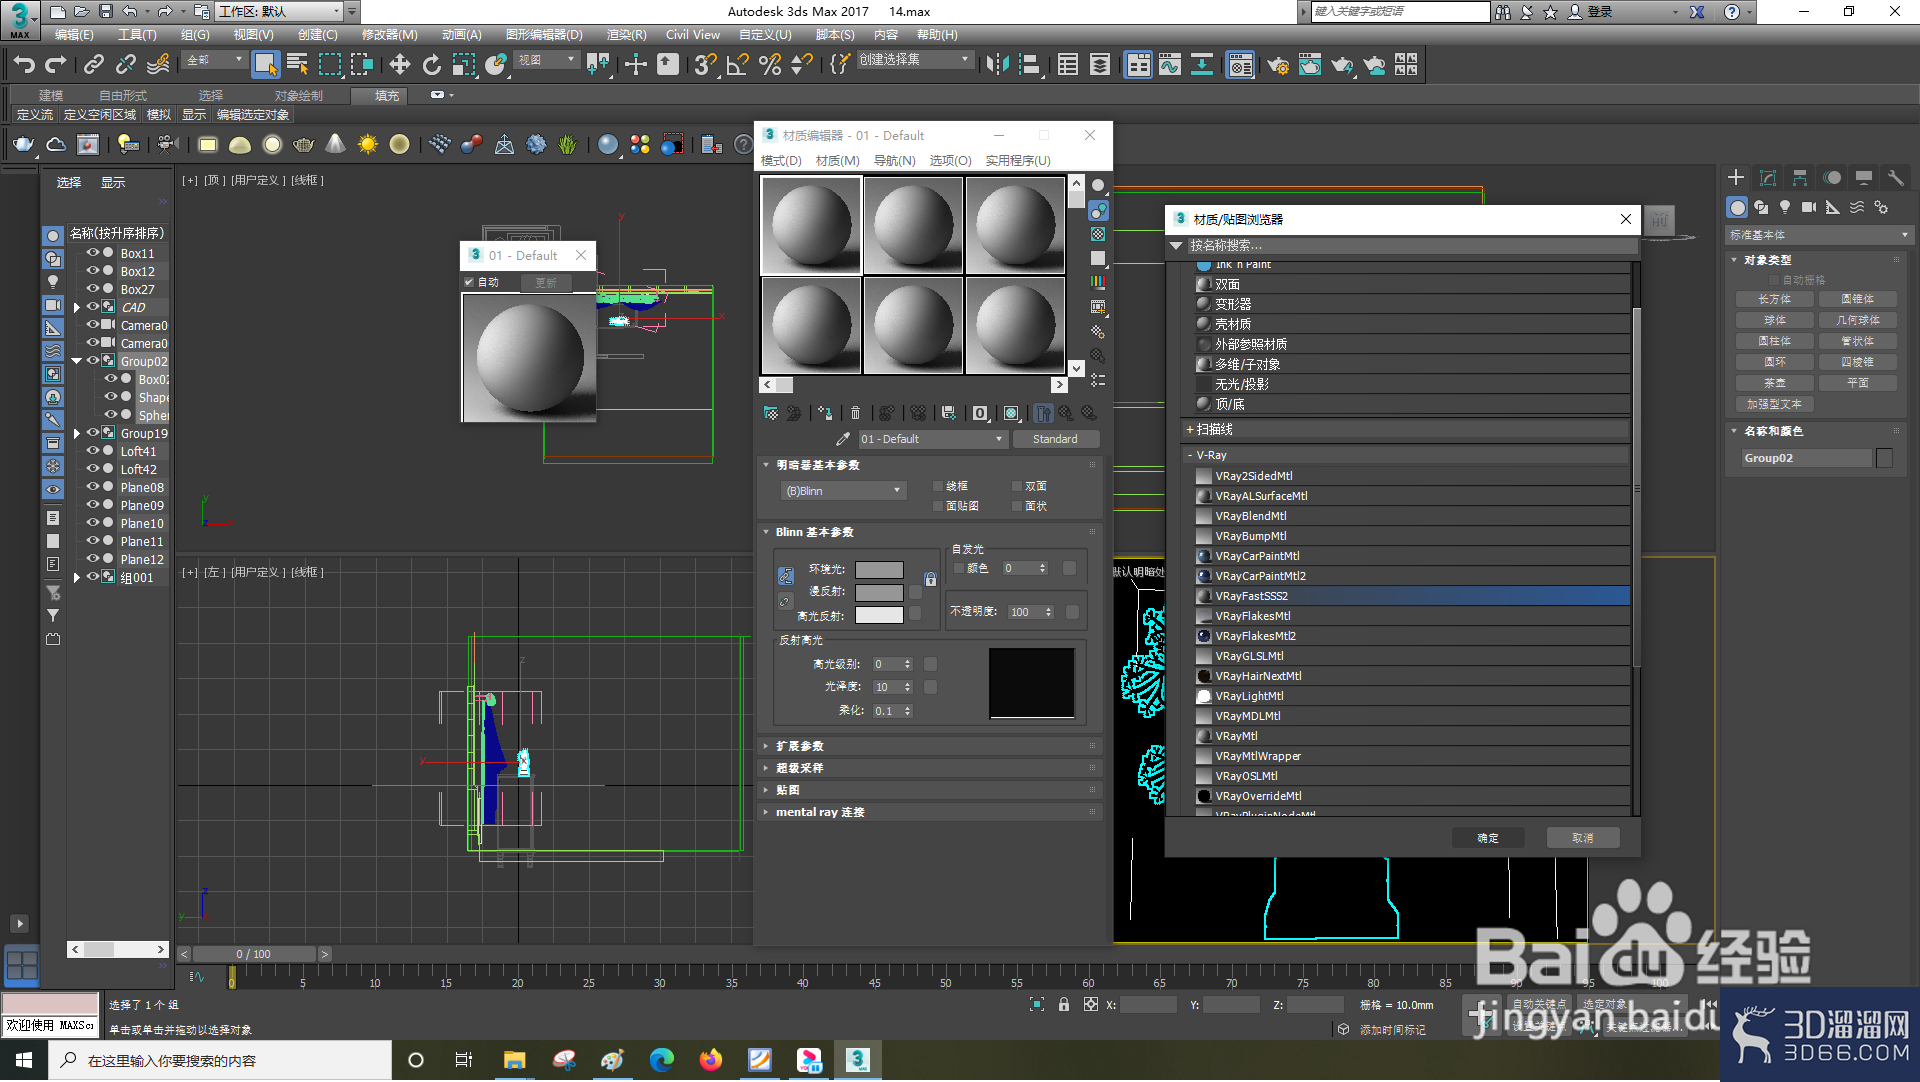The image size is (1920, 1082).
Task: Open Material Editor Utilities menu
Action: pyautogui.click(x=1018, y=160)
